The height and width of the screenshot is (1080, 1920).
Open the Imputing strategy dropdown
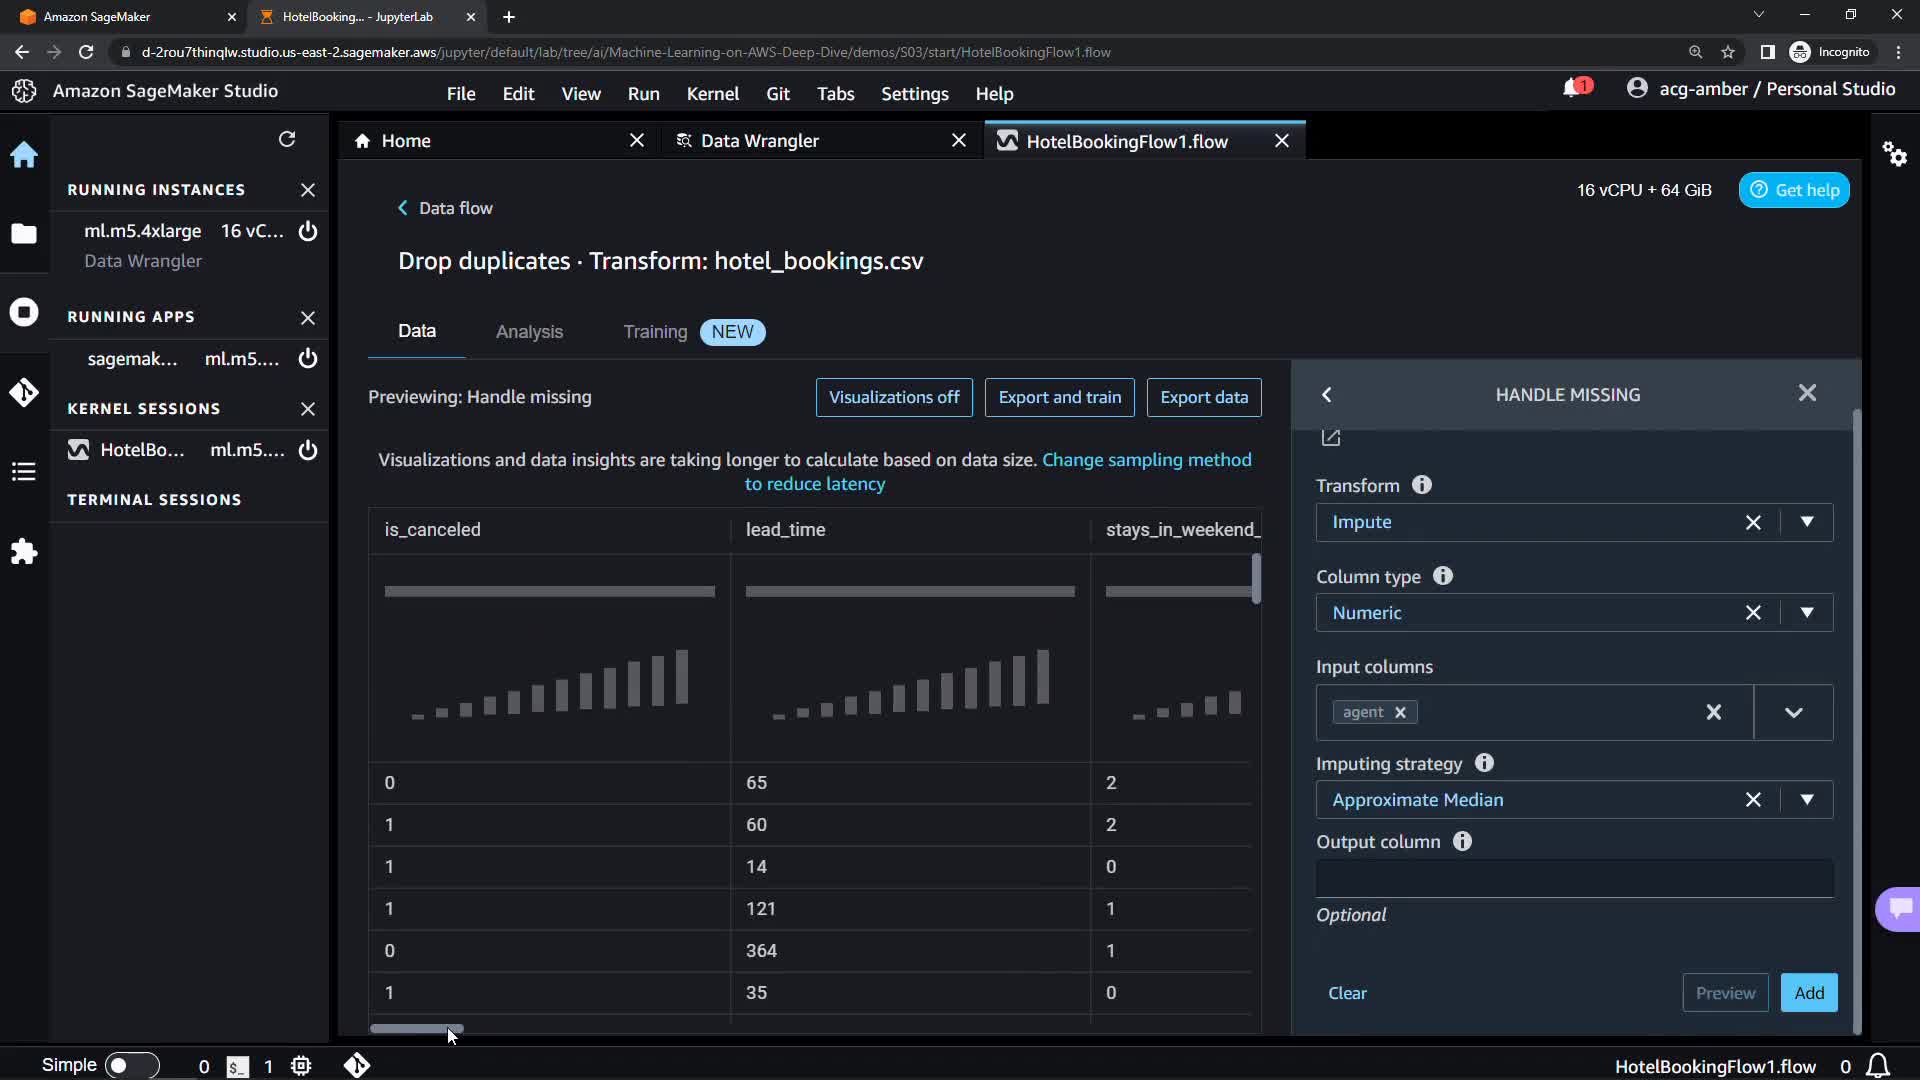click(1806, 800)
